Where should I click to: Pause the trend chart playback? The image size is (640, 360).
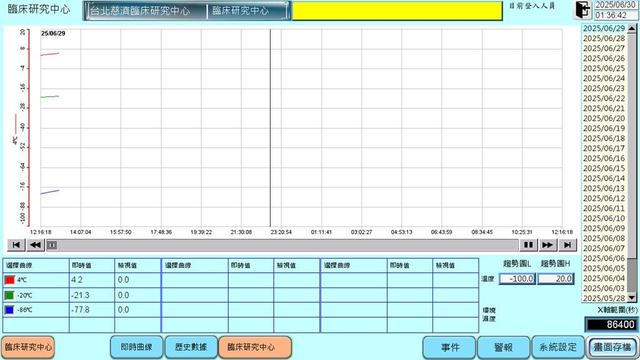[528, 245]
